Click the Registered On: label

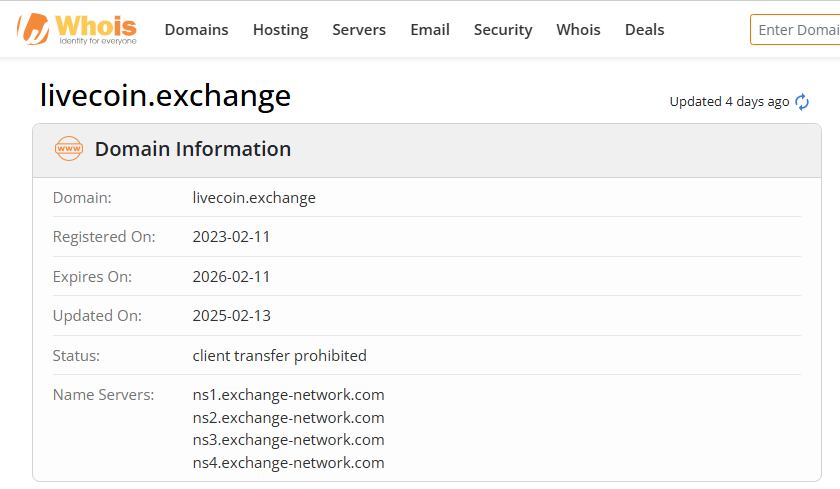pyautogui.click(x=104, y=237)
